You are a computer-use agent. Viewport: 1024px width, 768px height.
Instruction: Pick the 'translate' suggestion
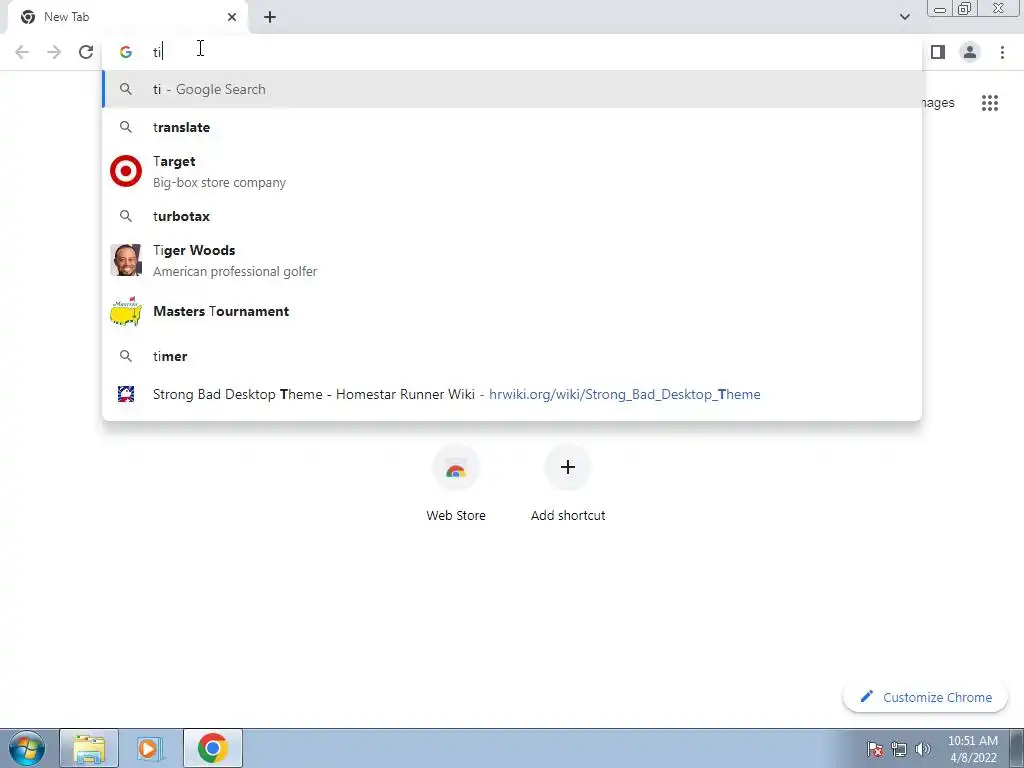[512, 127]
